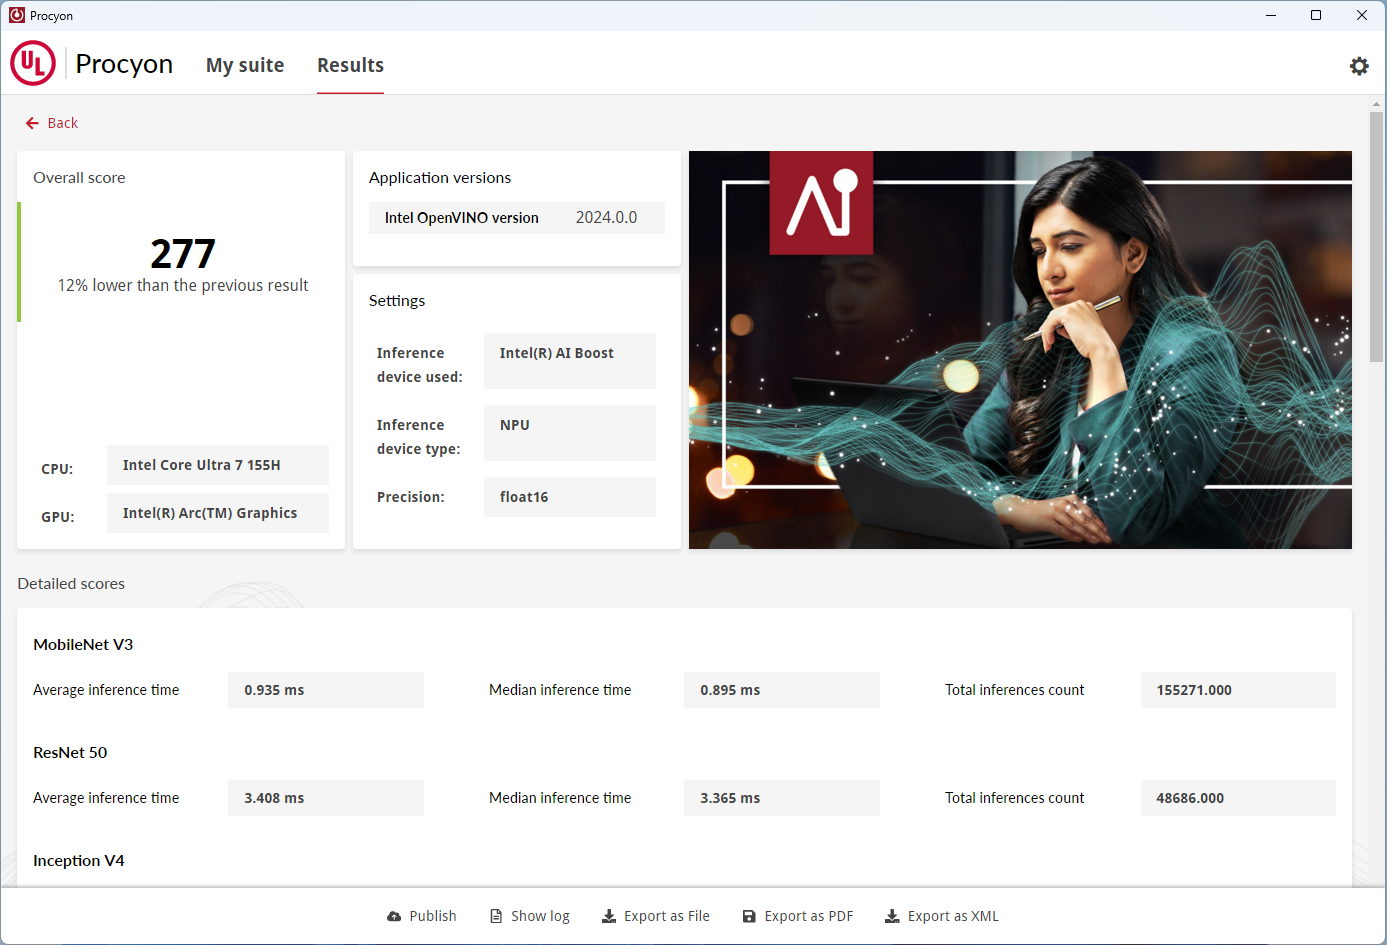Click ResNet inferences count 48686.000

coord(1238,798)
